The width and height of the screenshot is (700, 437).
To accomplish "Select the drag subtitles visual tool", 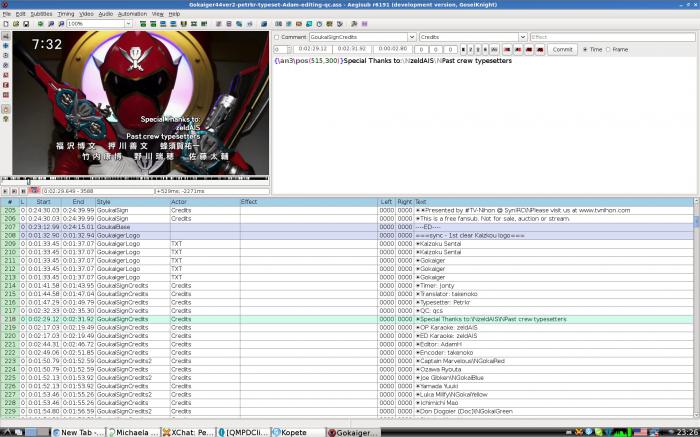I will [6, 46].
